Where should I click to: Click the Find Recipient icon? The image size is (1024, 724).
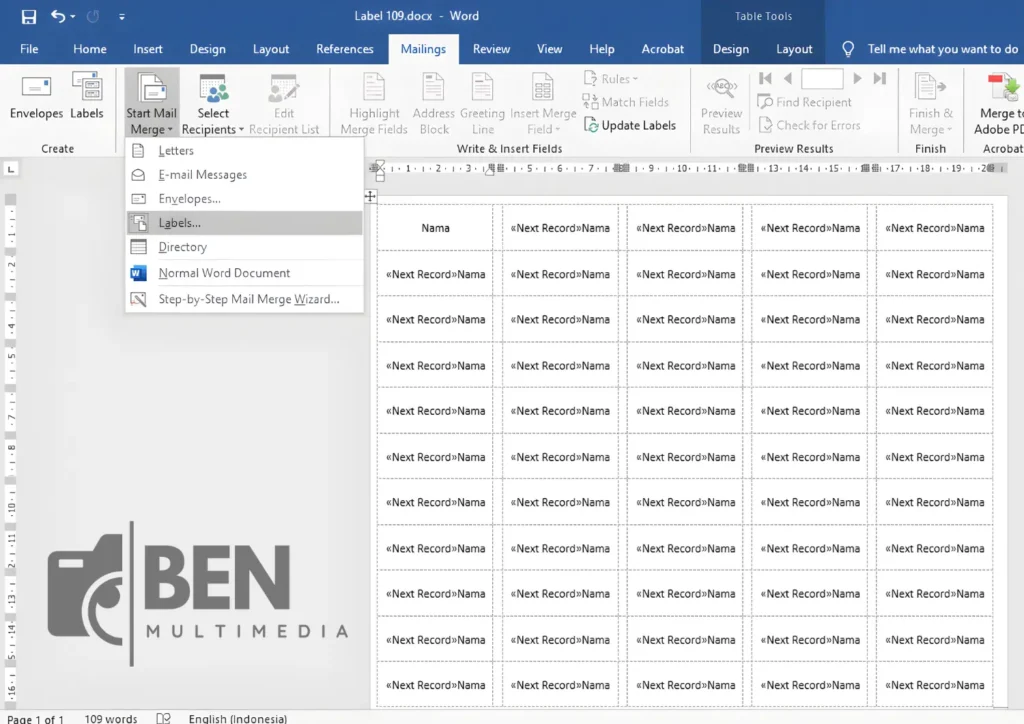click(805, 102)
